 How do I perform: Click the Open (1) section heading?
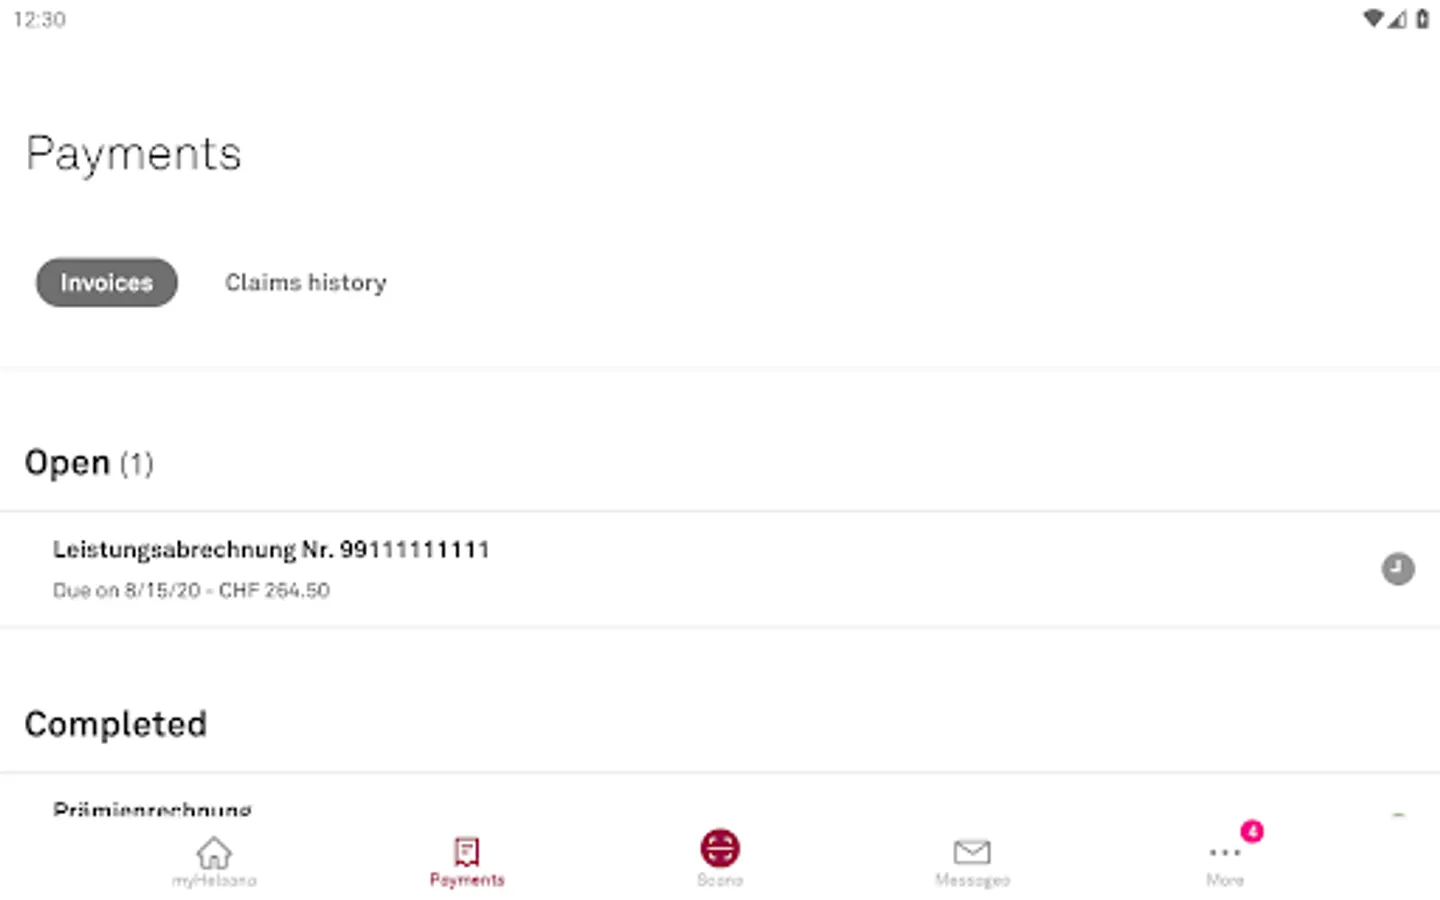click(x=89, y=463)
